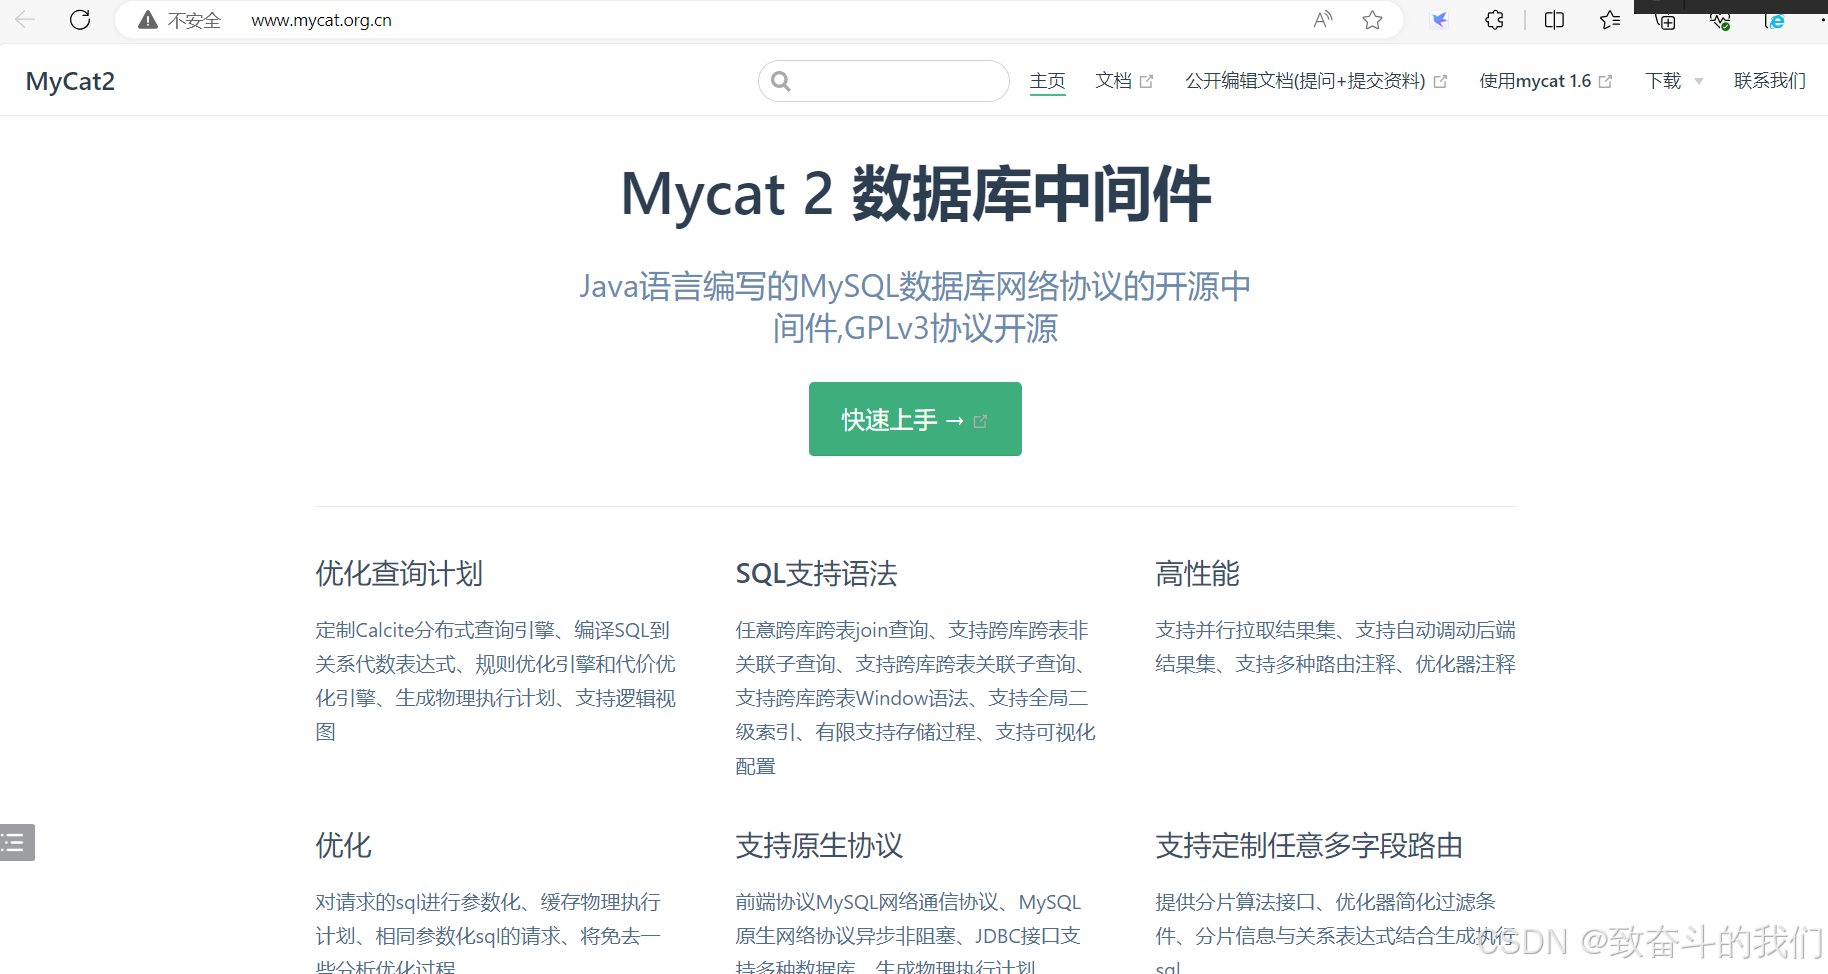Click the 支持定制任意多字段路由 heading
The image size is (1828, 974).
click(1309, 846)
